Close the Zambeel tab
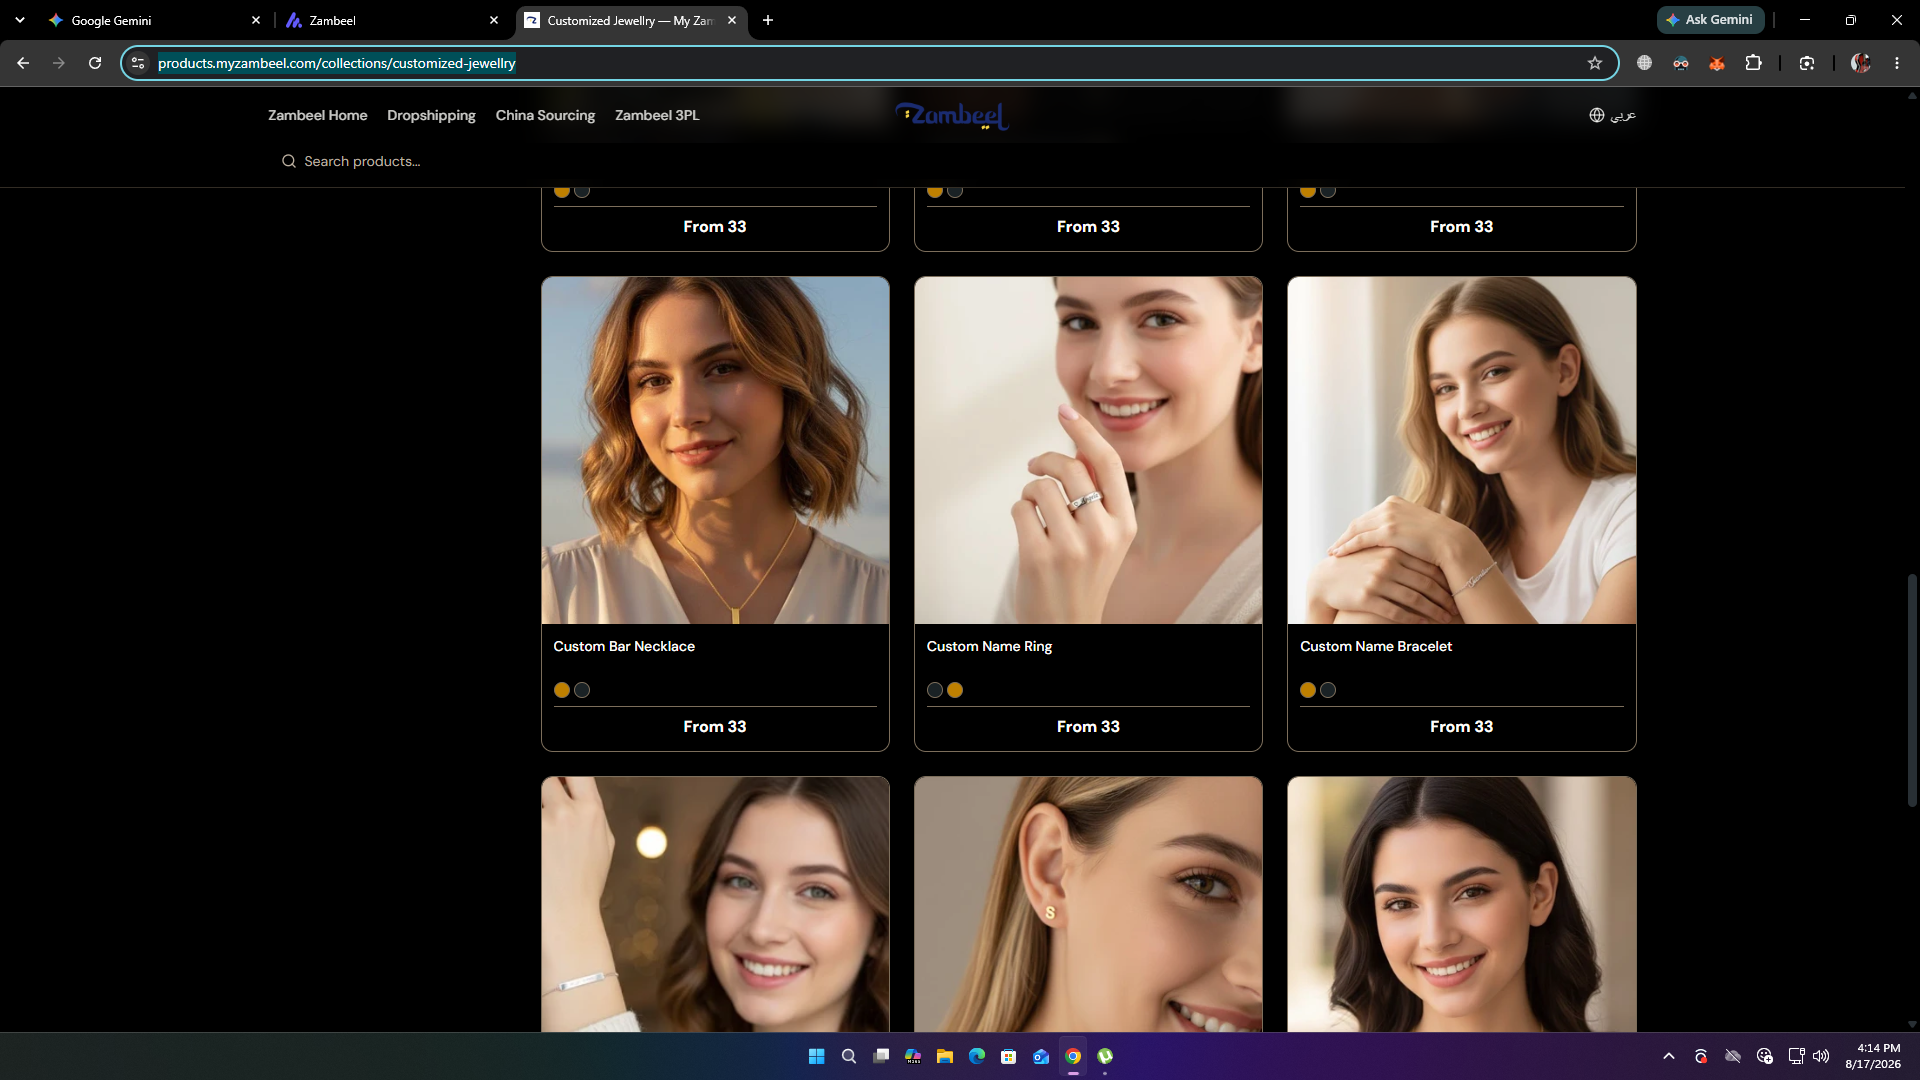 point(494,20)
